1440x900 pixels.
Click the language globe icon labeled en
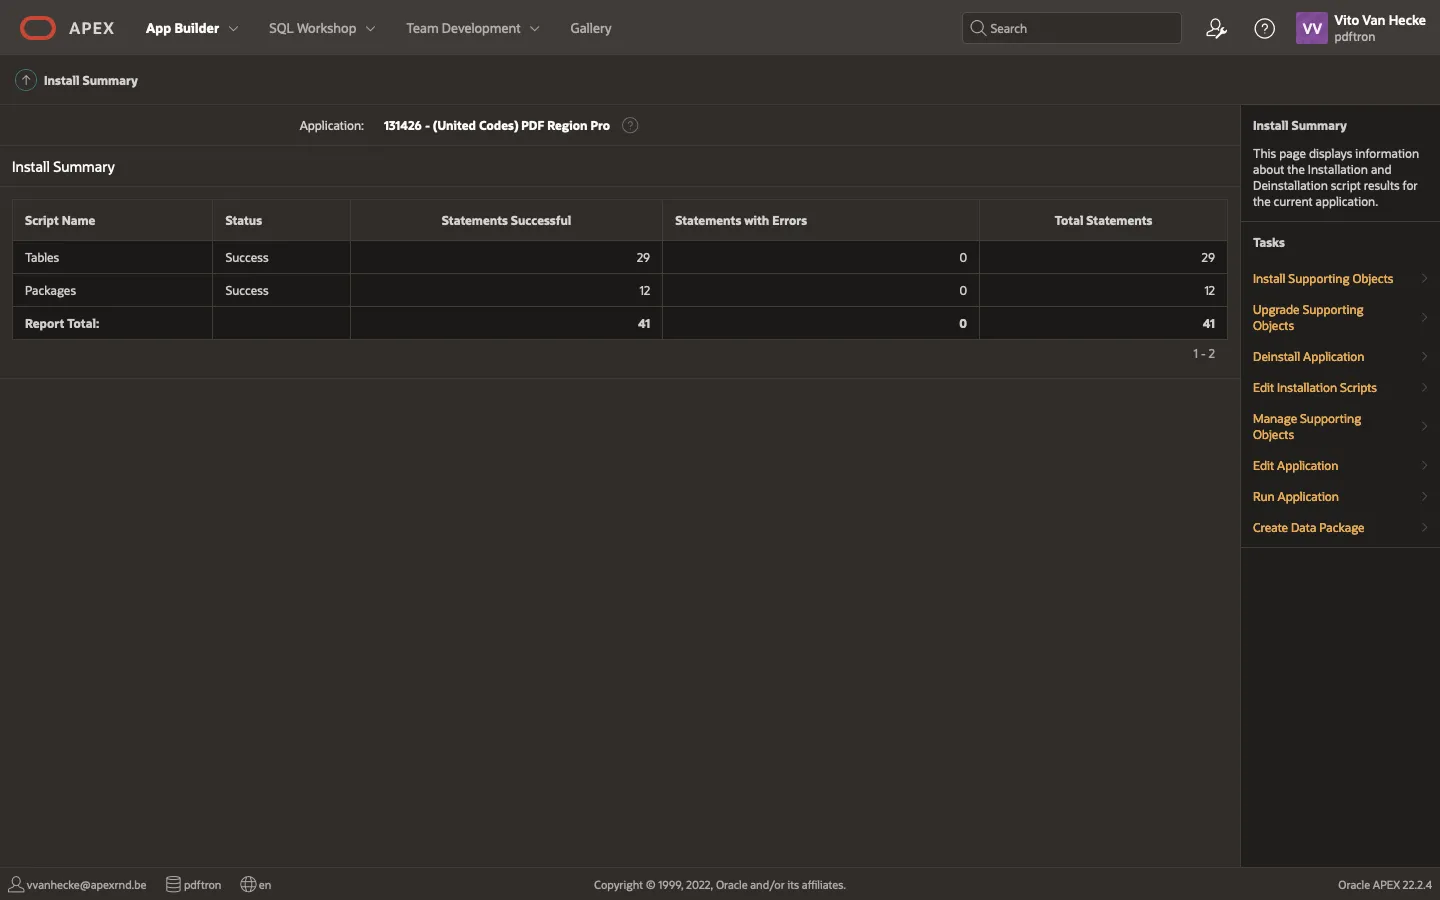click(249, 884)
